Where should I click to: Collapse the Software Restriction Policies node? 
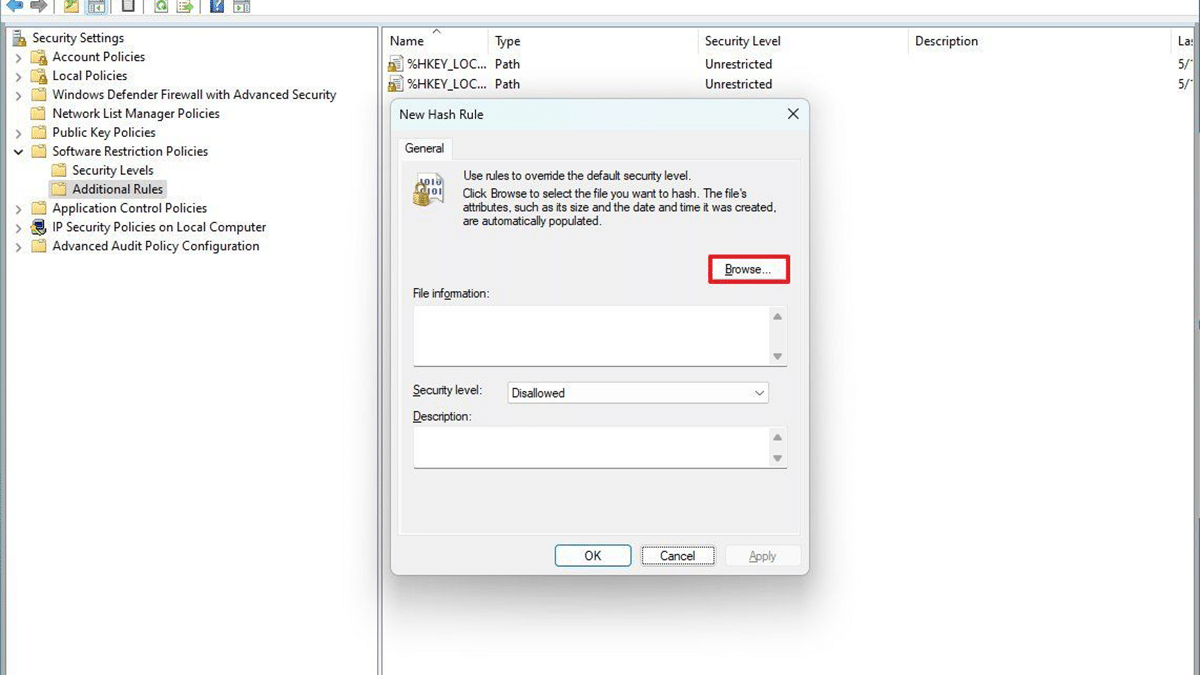18,152
